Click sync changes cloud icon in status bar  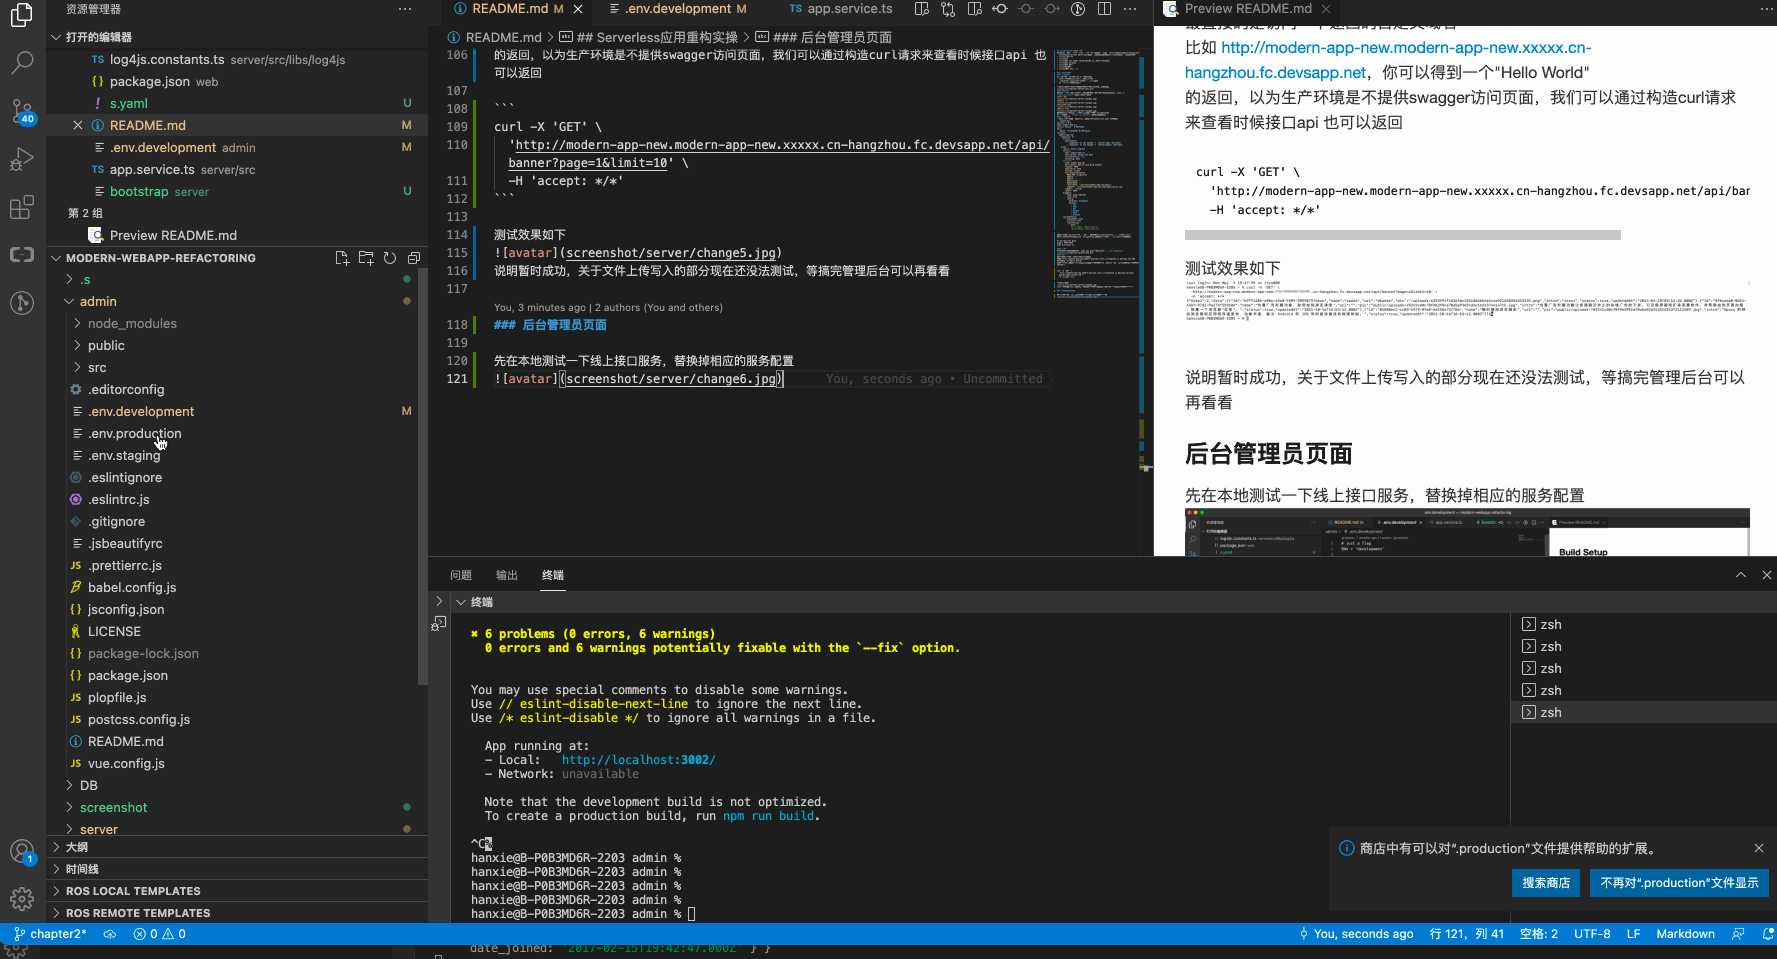point(110,934)
